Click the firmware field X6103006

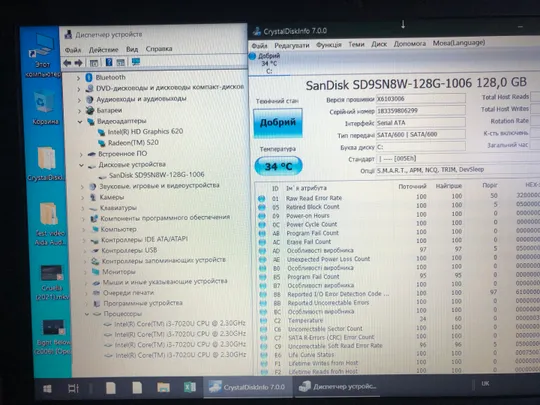coord(420,98)
